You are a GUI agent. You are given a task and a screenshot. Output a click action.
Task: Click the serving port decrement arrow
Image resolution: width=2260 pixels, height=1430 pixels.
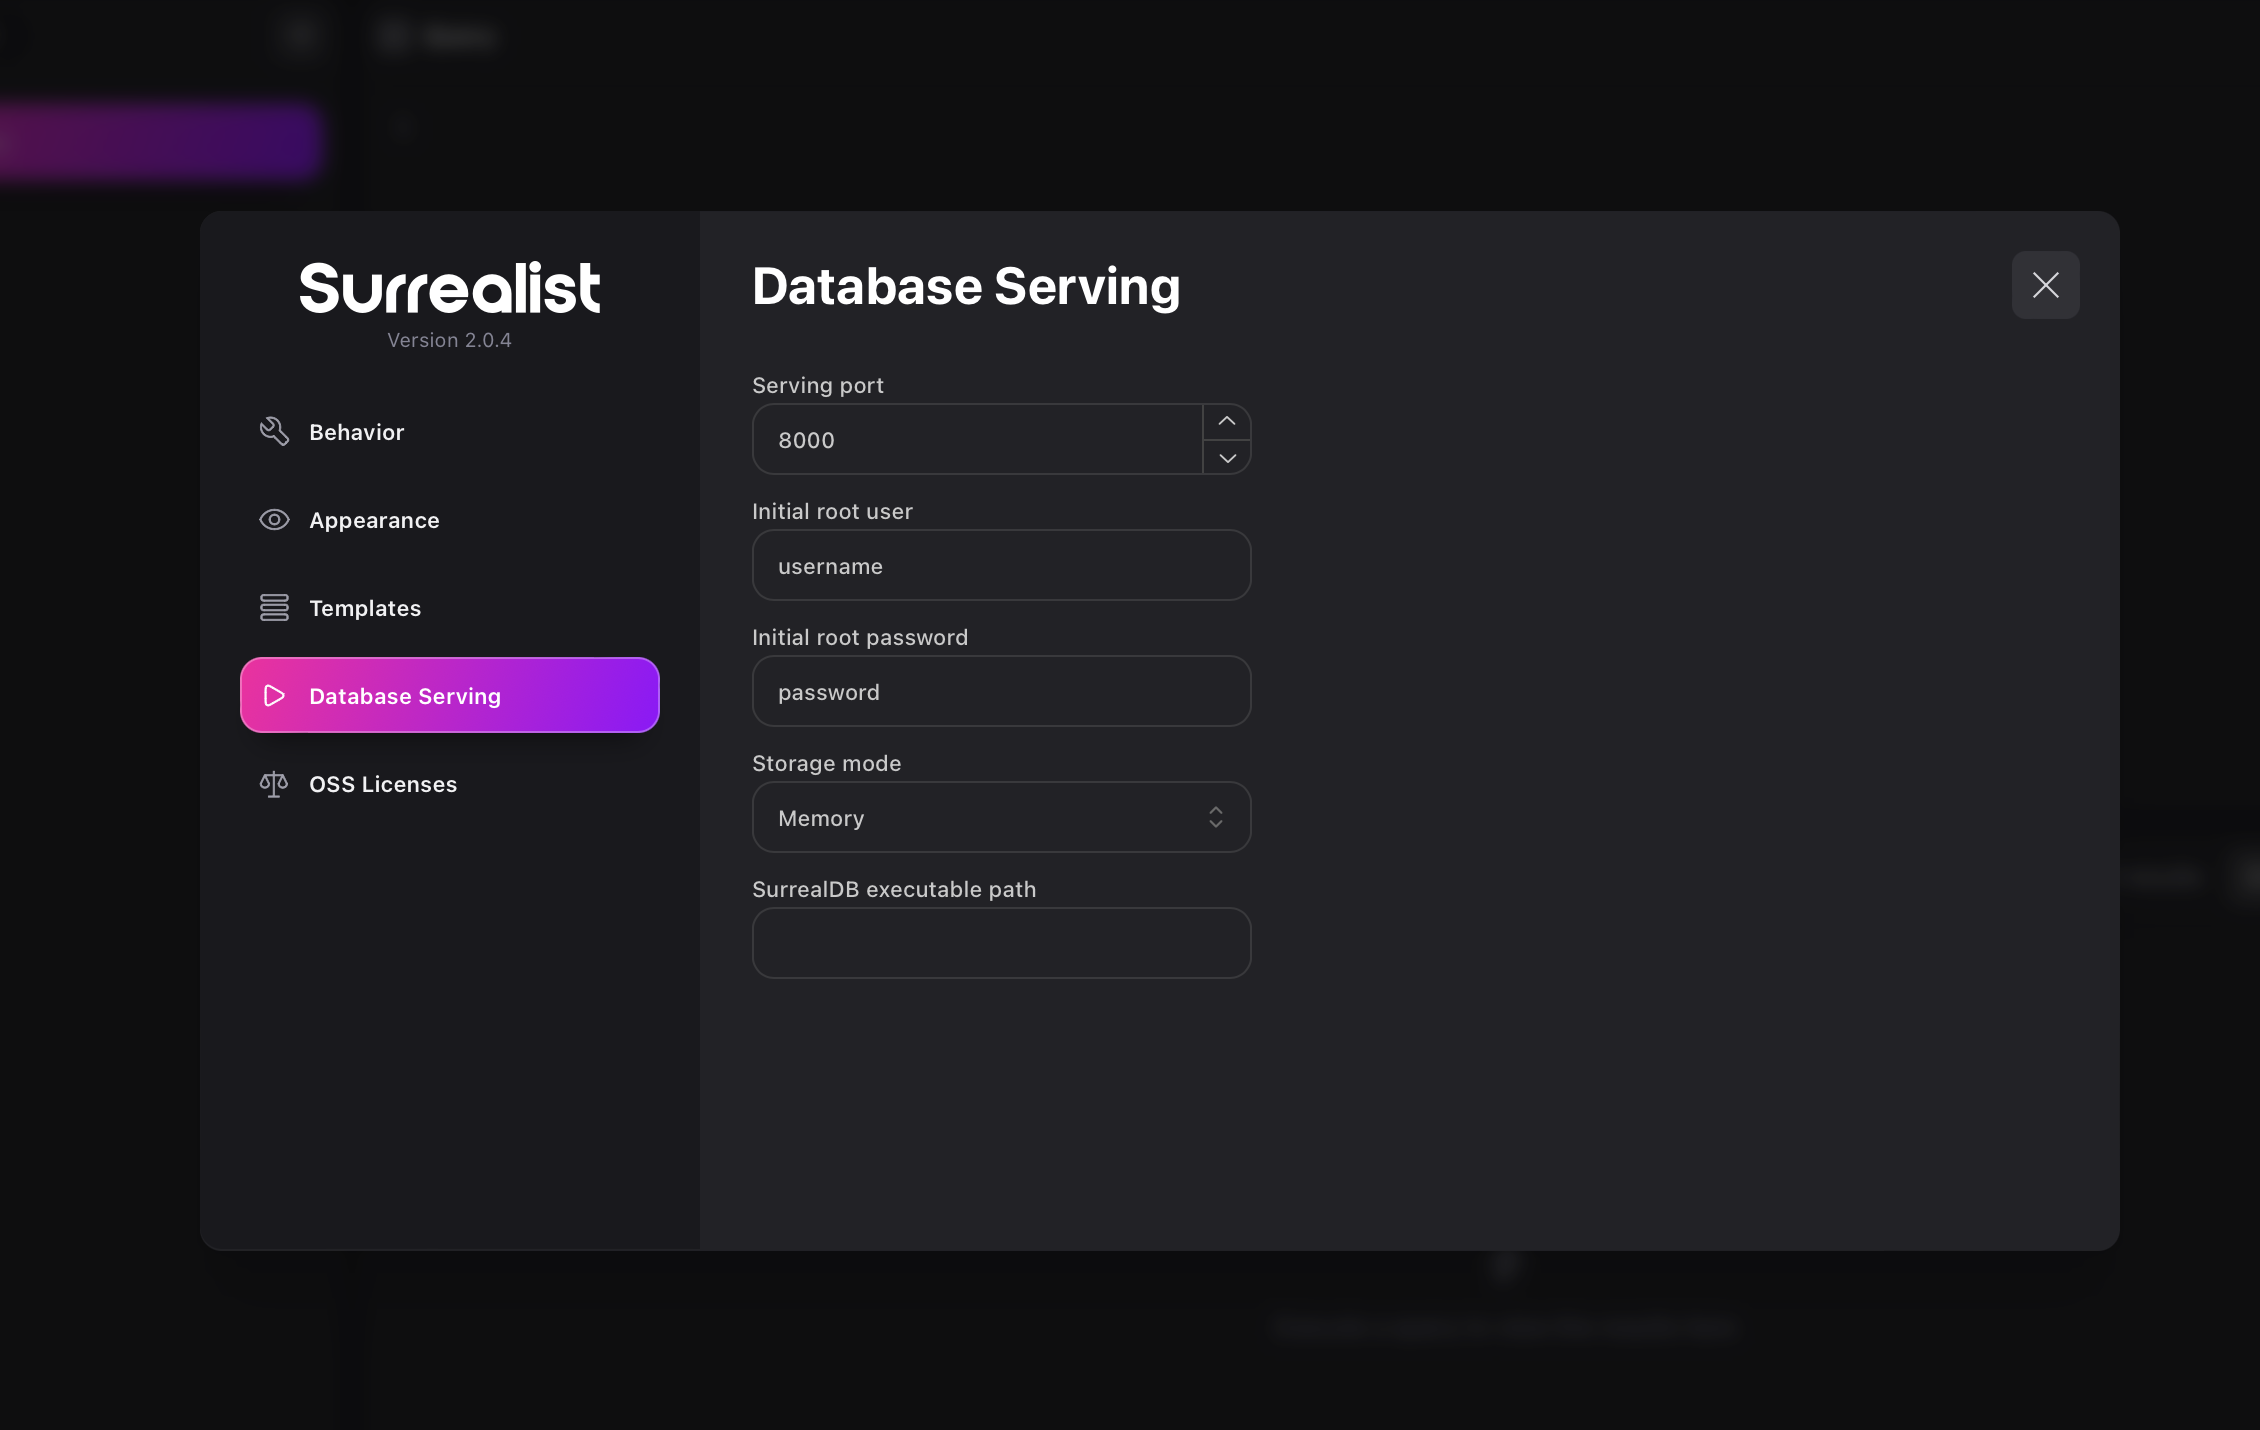[x=1227, y=456]
